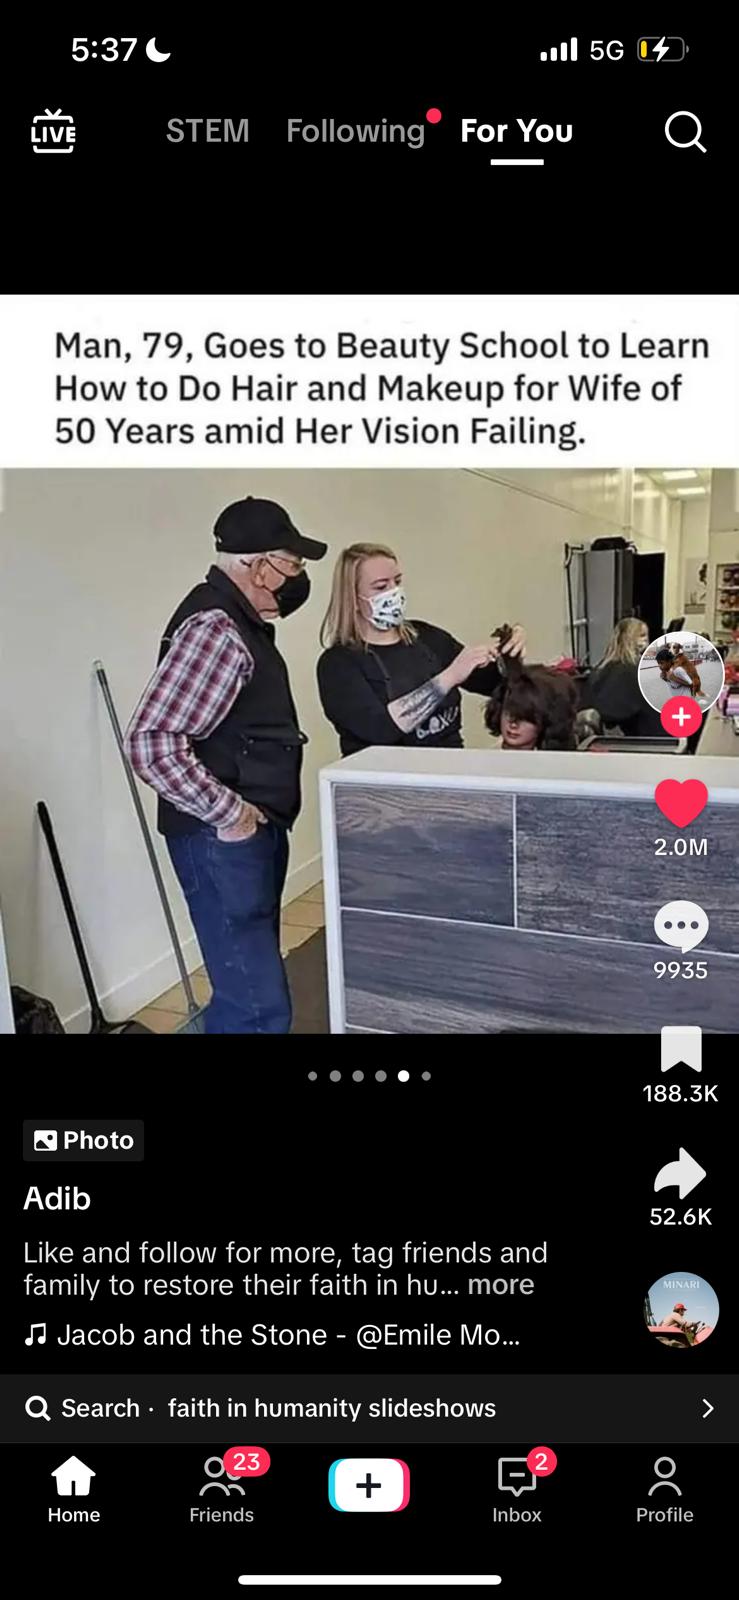The width and height of the screenshot is (739, 1600).
Task: Open Adib username
Action: tap(57, 1198)
